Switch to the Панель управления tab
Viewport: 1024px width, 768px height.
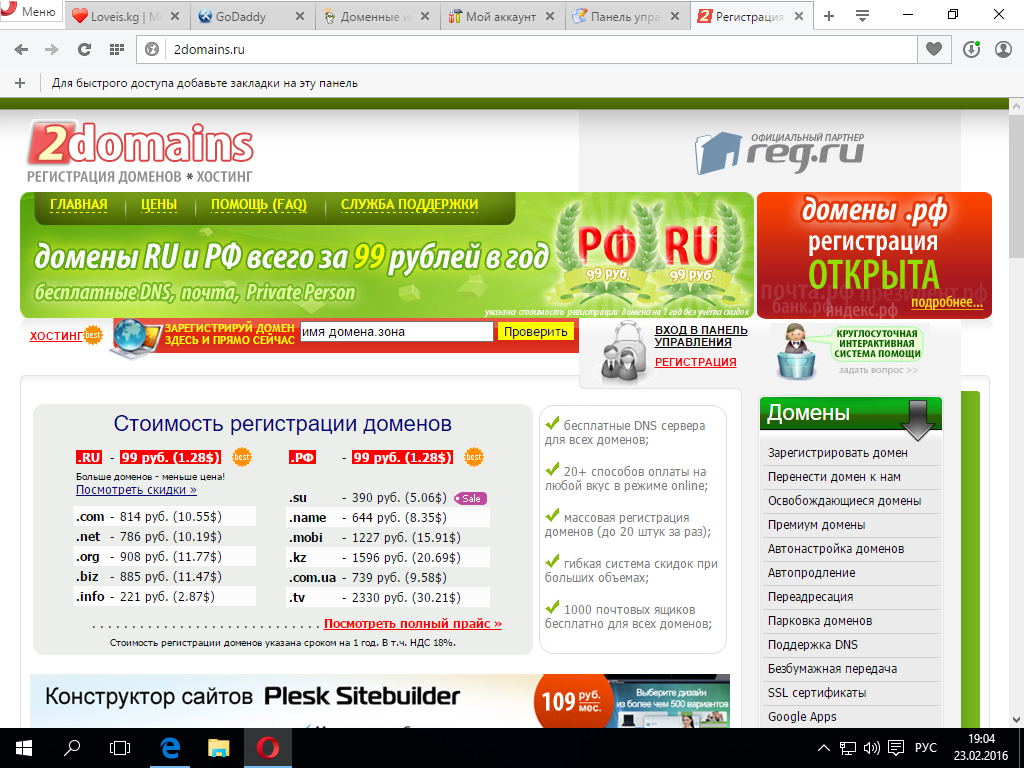pyautogui.click(x=626, y=16)
